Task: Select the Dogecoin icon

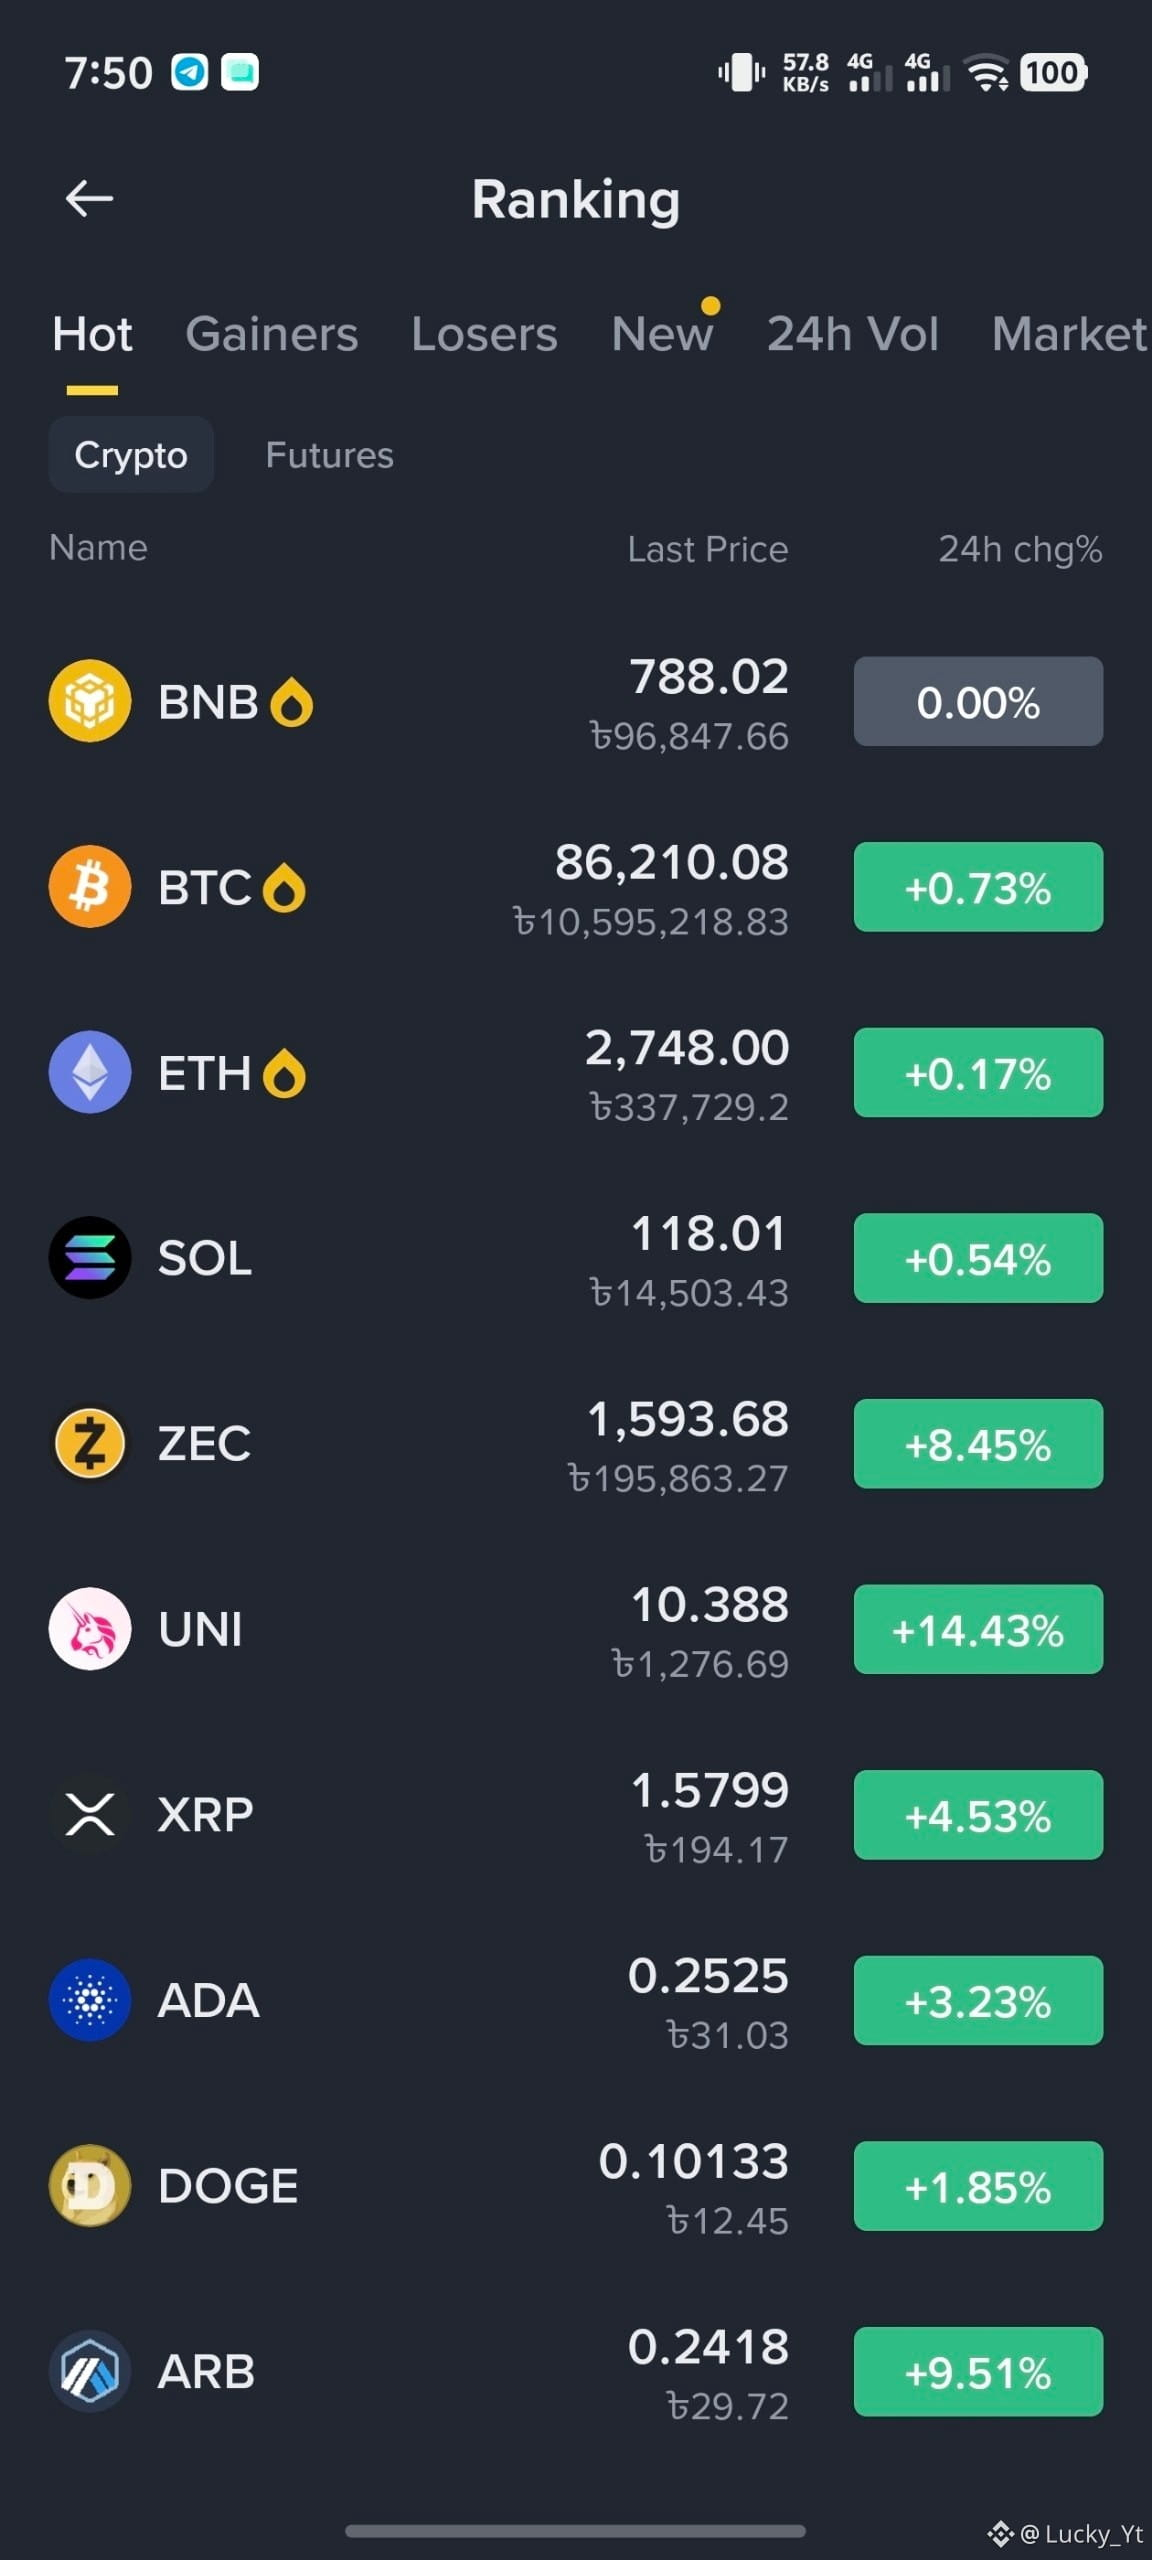Action: [x=90, y=2186]
